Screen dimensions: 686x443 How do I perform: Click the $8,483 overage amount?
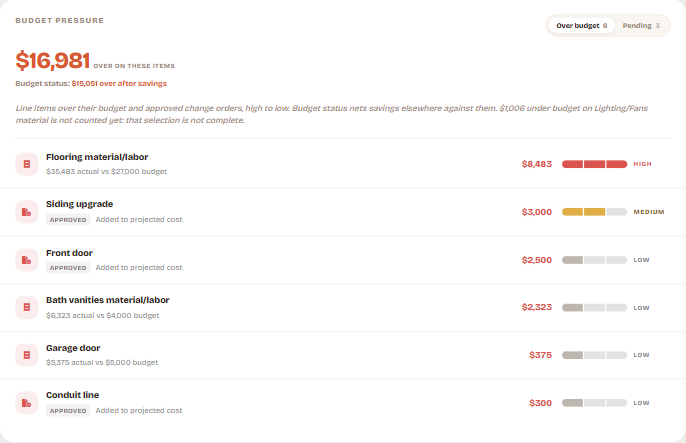click(x=536, y=164)
